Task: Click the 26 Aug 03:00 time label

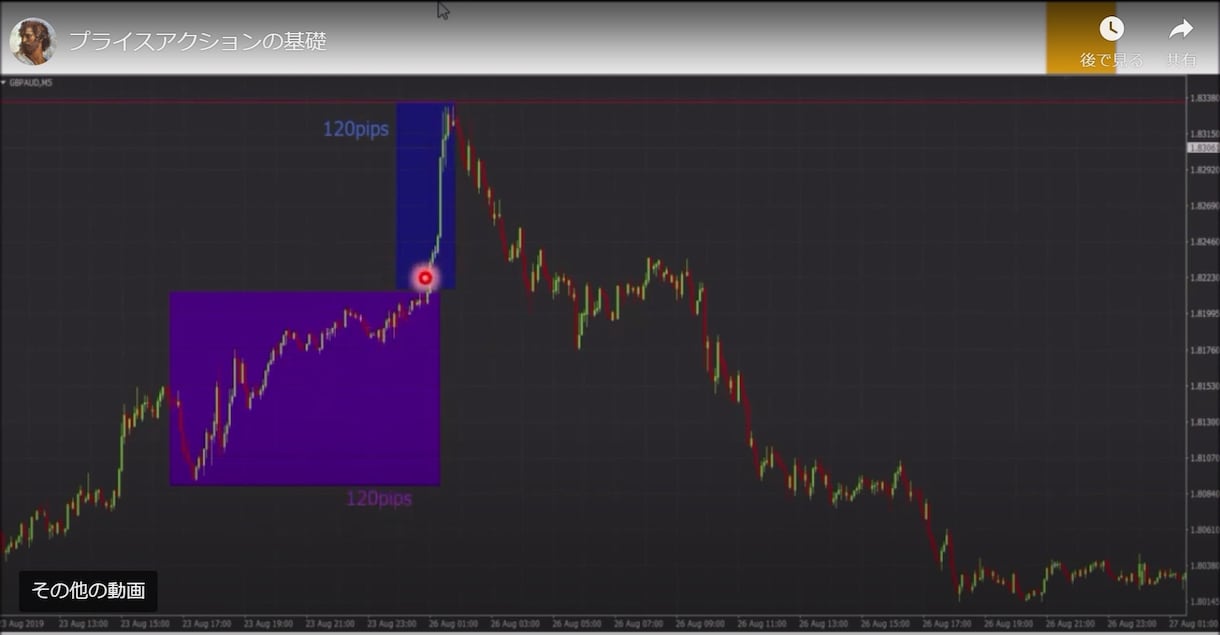Action: coord(516,623)
